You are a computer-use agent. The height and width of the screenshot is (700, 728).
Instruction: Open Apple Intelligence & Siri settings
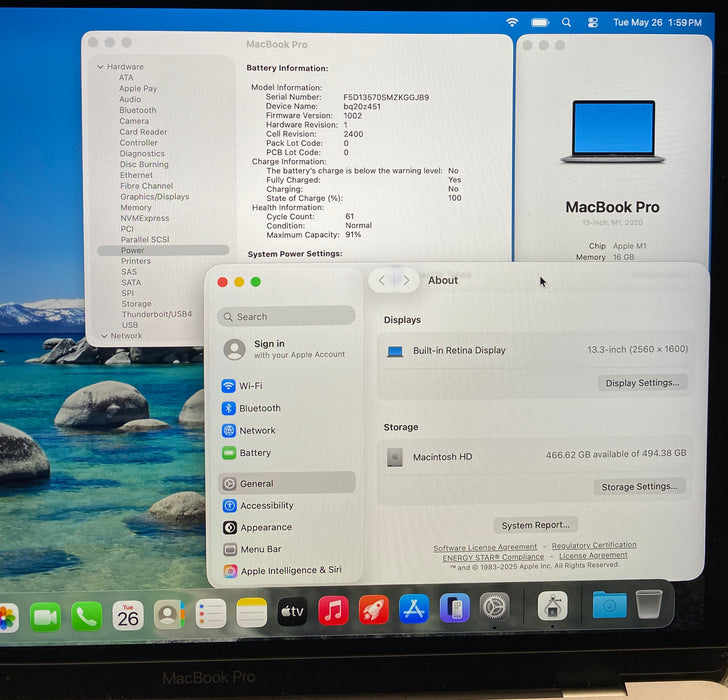click(288, 570)
